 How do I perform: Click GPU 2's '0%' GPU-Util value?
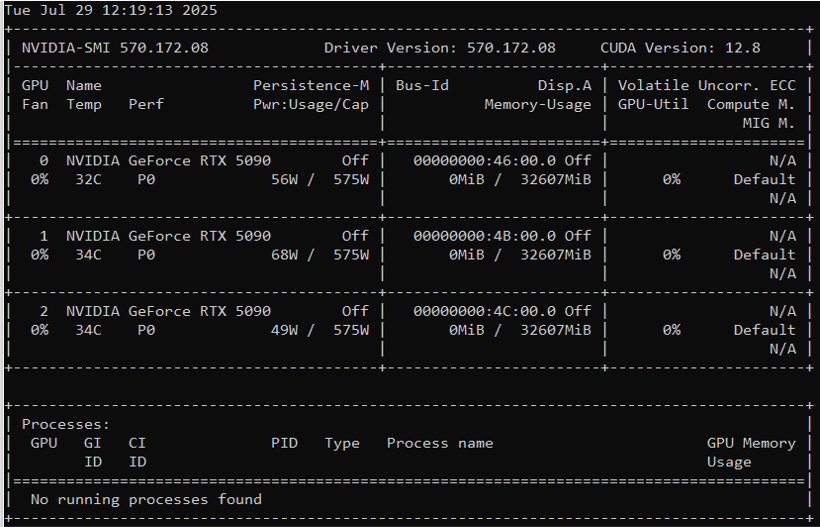pos(671,330)
